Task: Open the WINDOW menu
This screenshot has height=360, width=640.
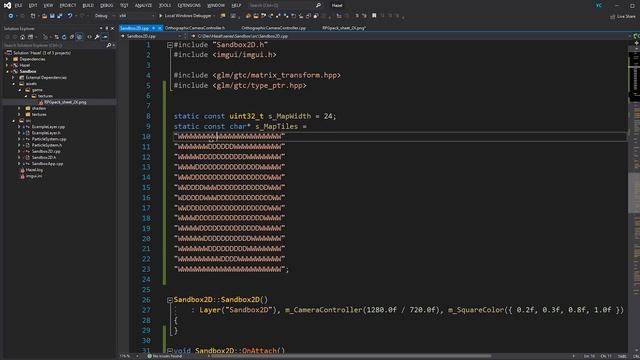Action: coord(216,5)
